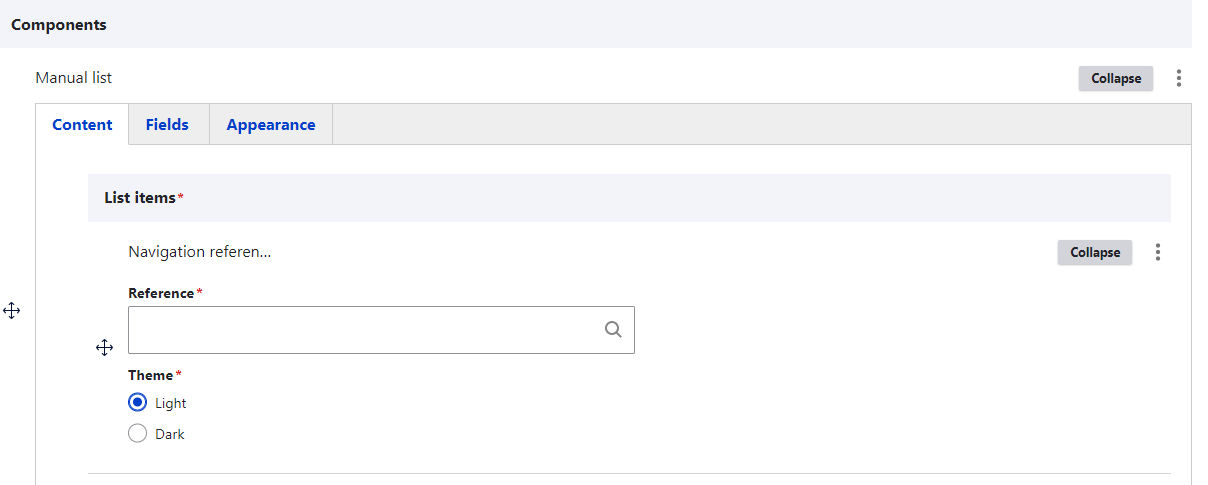Click the Components section header
1208x485 pixels.
(59, 24)
